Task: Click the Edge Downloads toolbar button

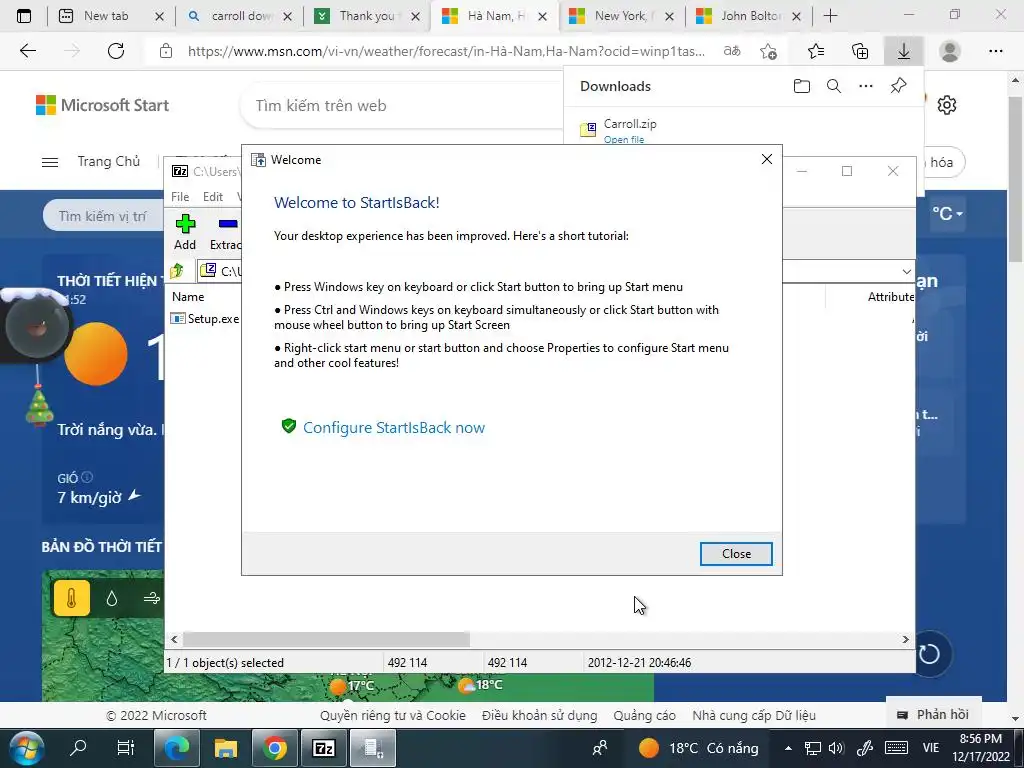Action: [904, 51]
